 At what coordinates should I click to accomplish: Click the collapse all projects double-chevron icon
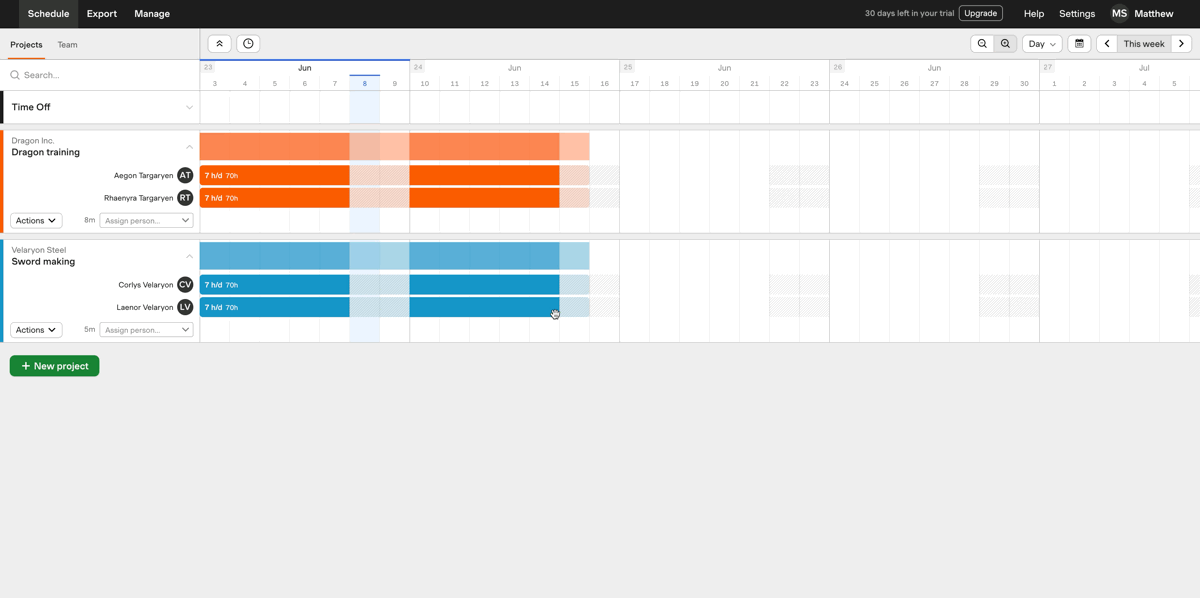tap(219, 44)
